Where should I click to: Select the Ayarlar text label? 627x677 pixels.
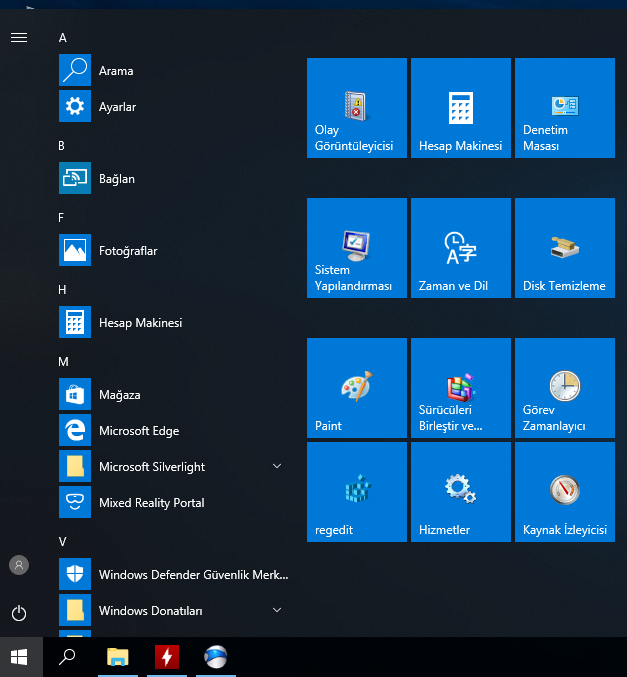click(x=117, y=107)
